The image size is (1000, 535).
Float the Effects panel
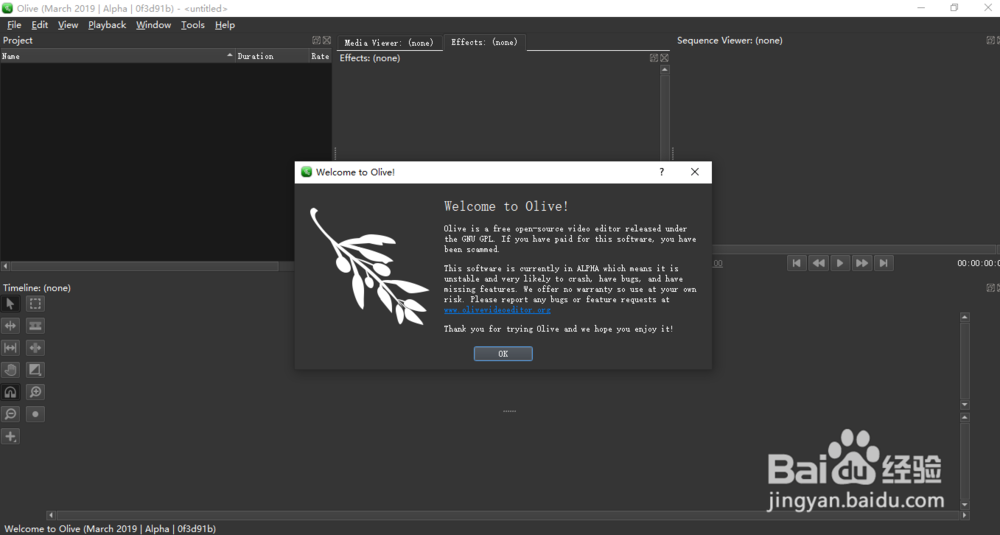[654, 58]
